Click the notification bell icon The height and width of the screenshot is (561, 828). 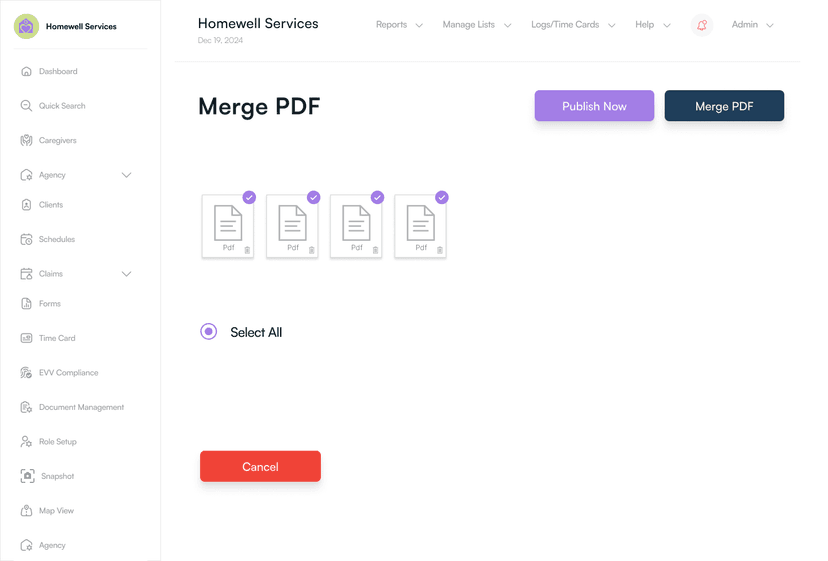coord(701,25)
